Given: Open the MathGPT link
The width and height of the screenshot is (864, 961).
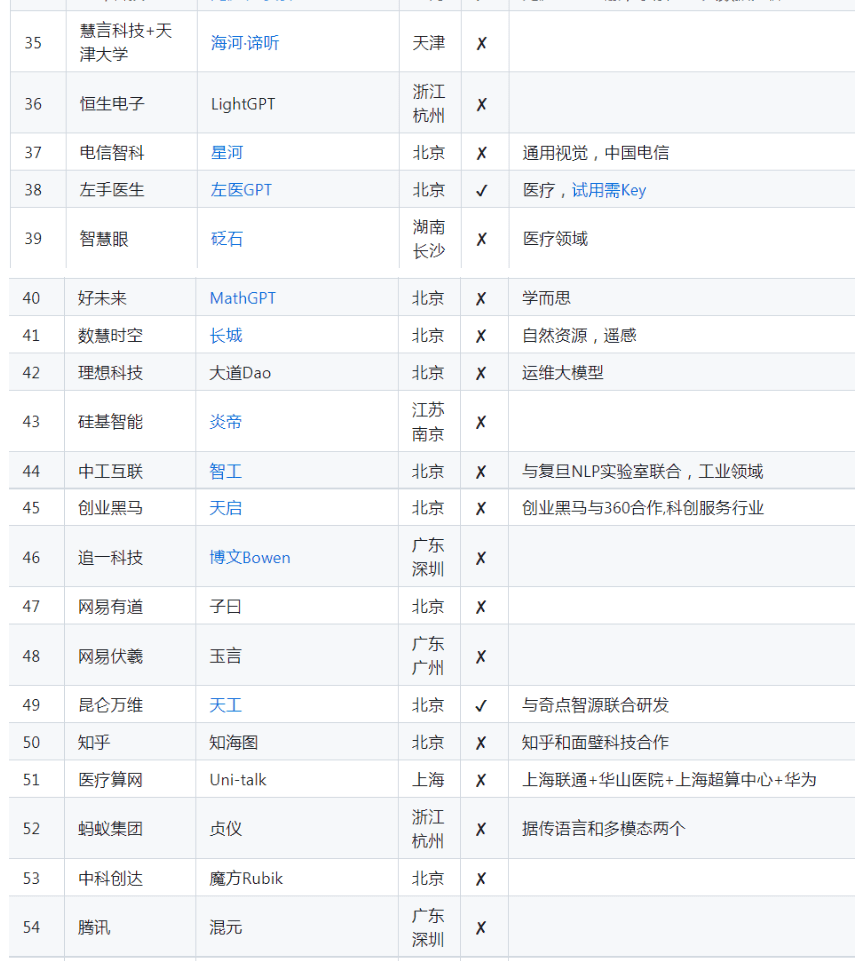Looking at the screenshot, I should pyautogui.click(x=243, y=298).
